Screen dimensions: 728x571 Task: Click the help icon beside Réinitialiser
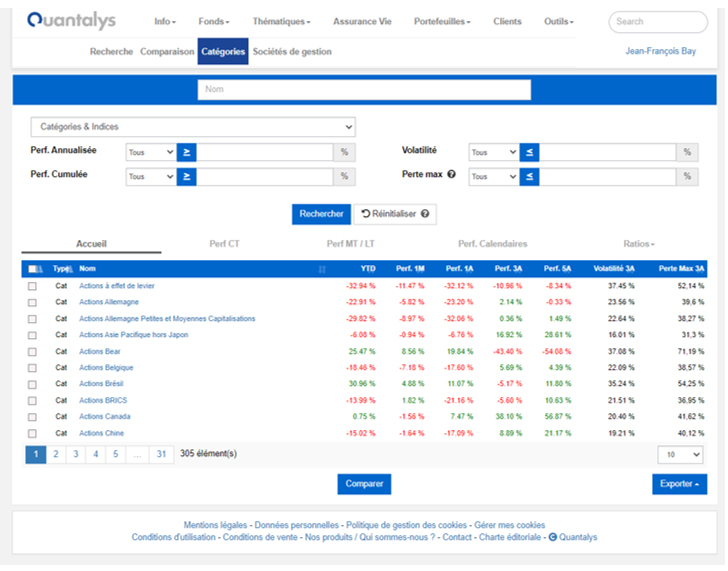[x=425, y=214]
